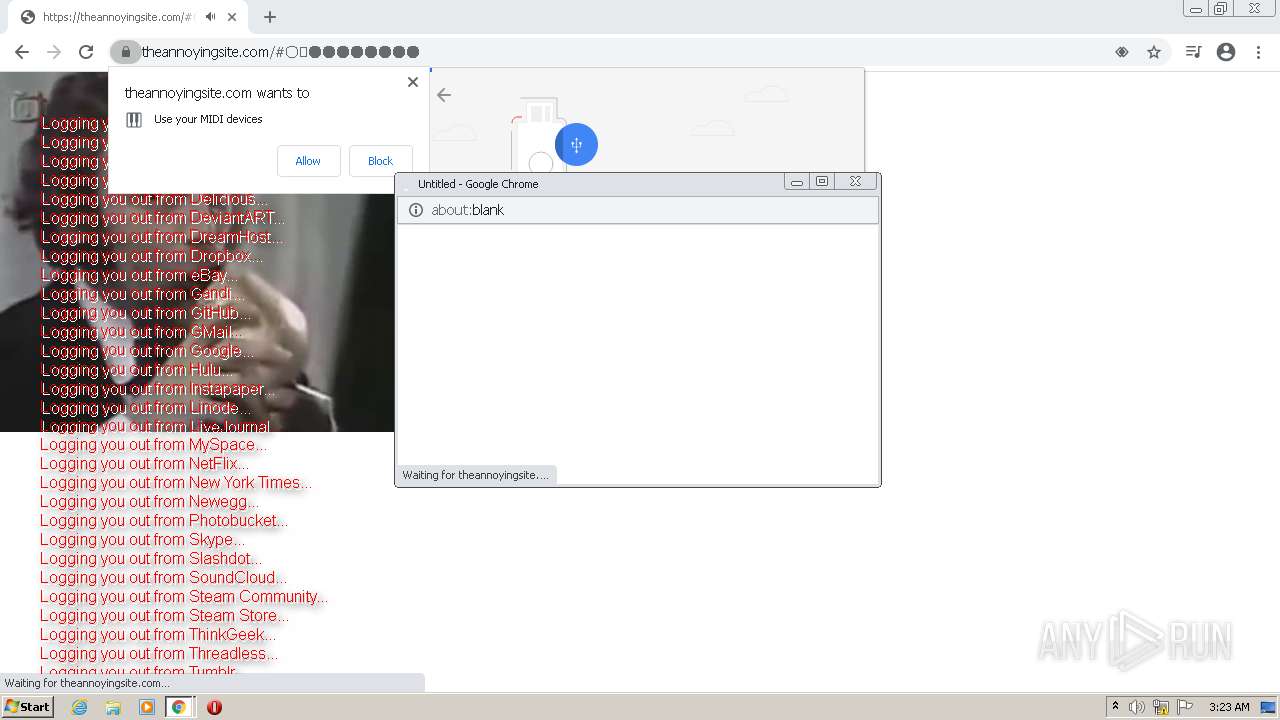This screenshot has width=1280, height=720.
Task: Dismiss the MIDI permission prompt
Action: (x=413, y=82)
